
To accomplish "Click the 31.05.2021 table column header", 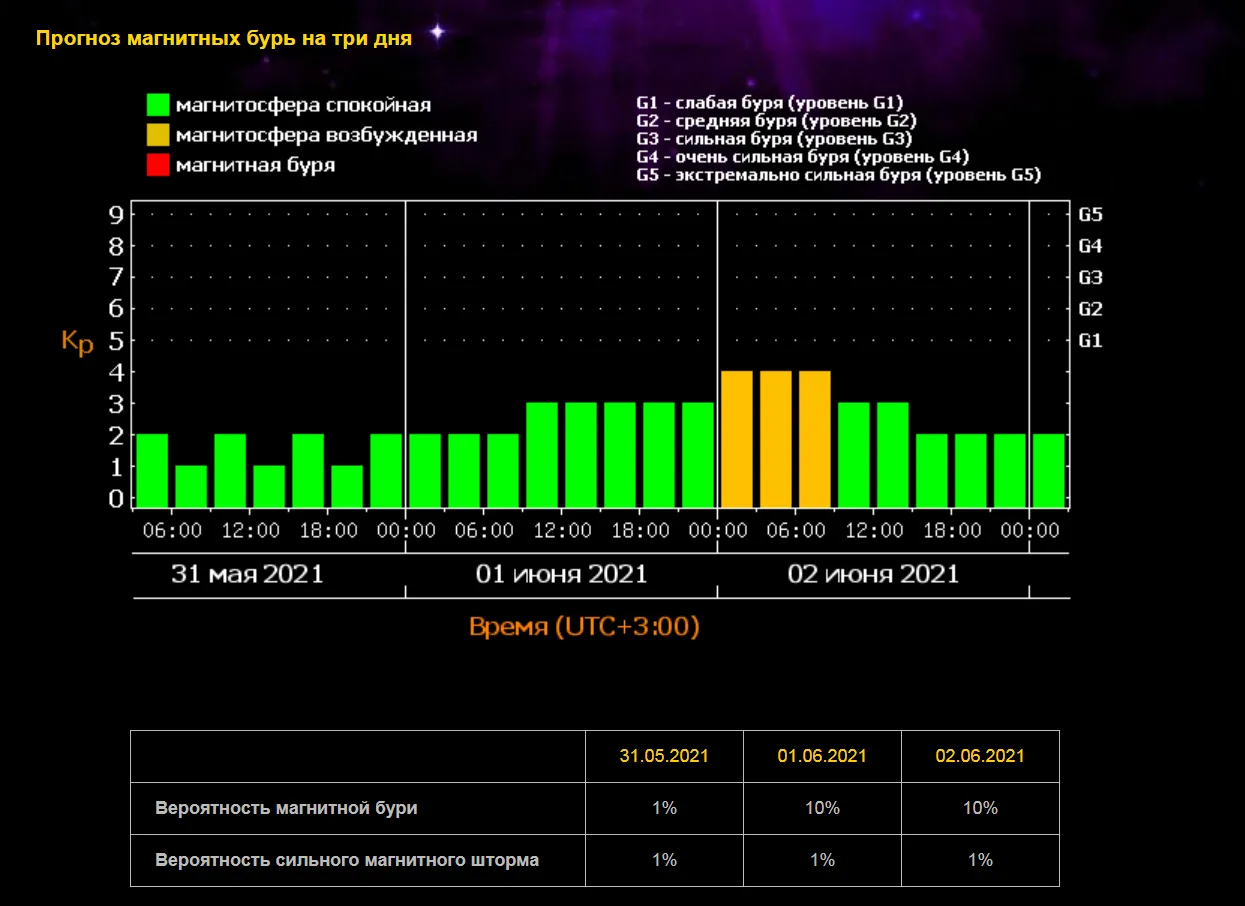I will (664, 756).
